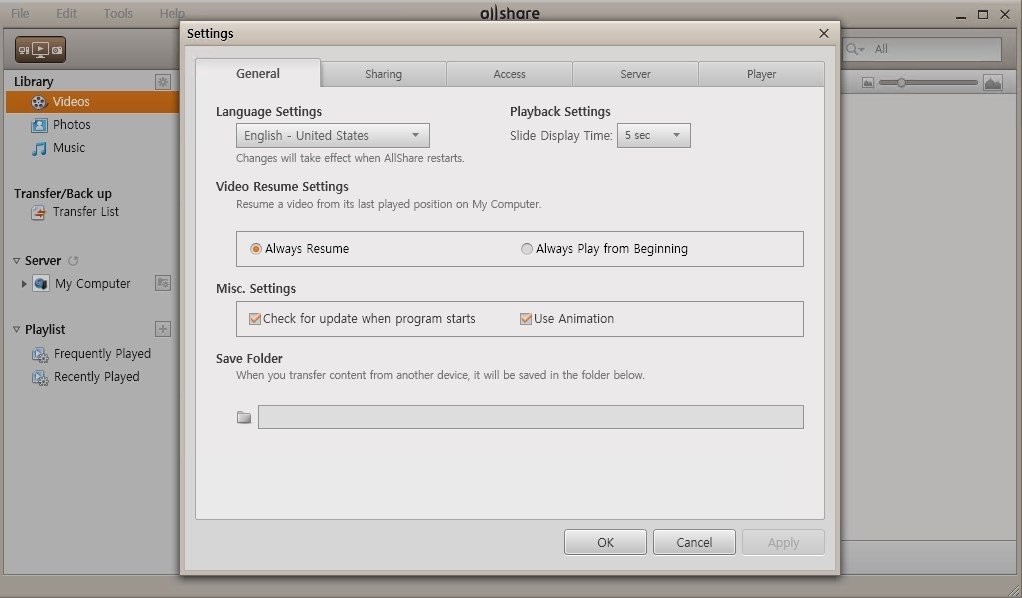Viewport: 1022px width, 598px height.
Task: Refresh the Server list icon
Action: tap(74, 260)
